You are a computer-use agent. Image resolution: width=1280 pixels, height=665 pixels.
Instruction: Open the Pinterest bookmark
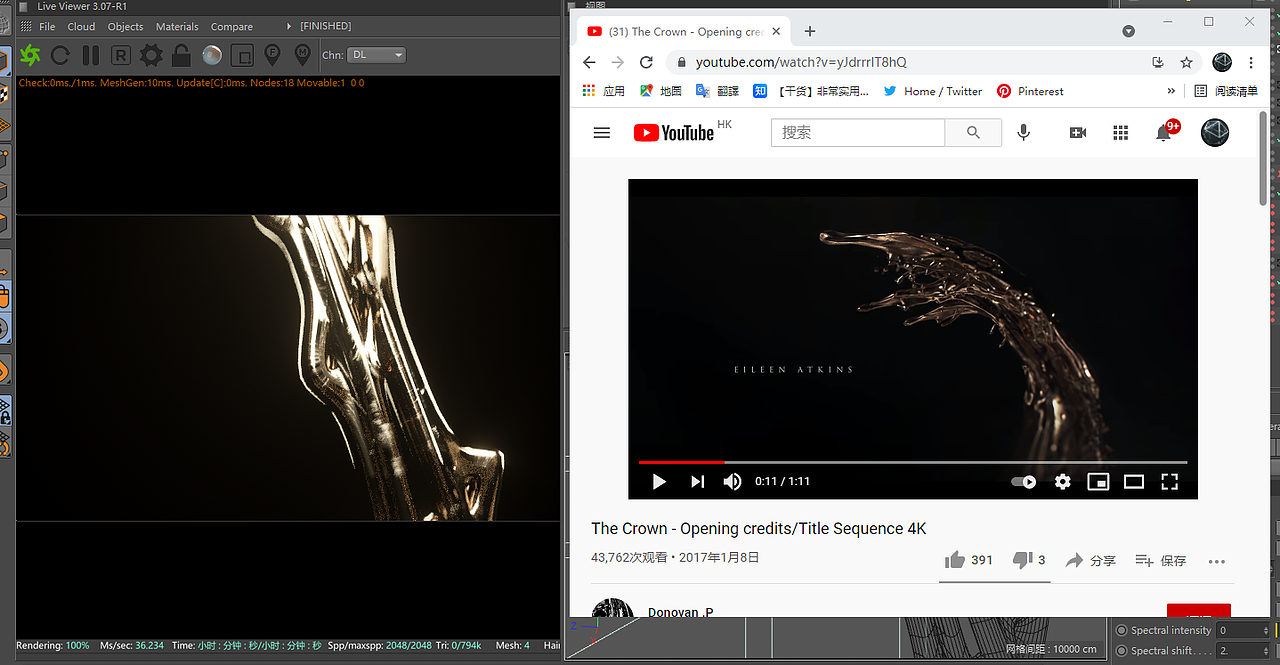coord(1030,91)
